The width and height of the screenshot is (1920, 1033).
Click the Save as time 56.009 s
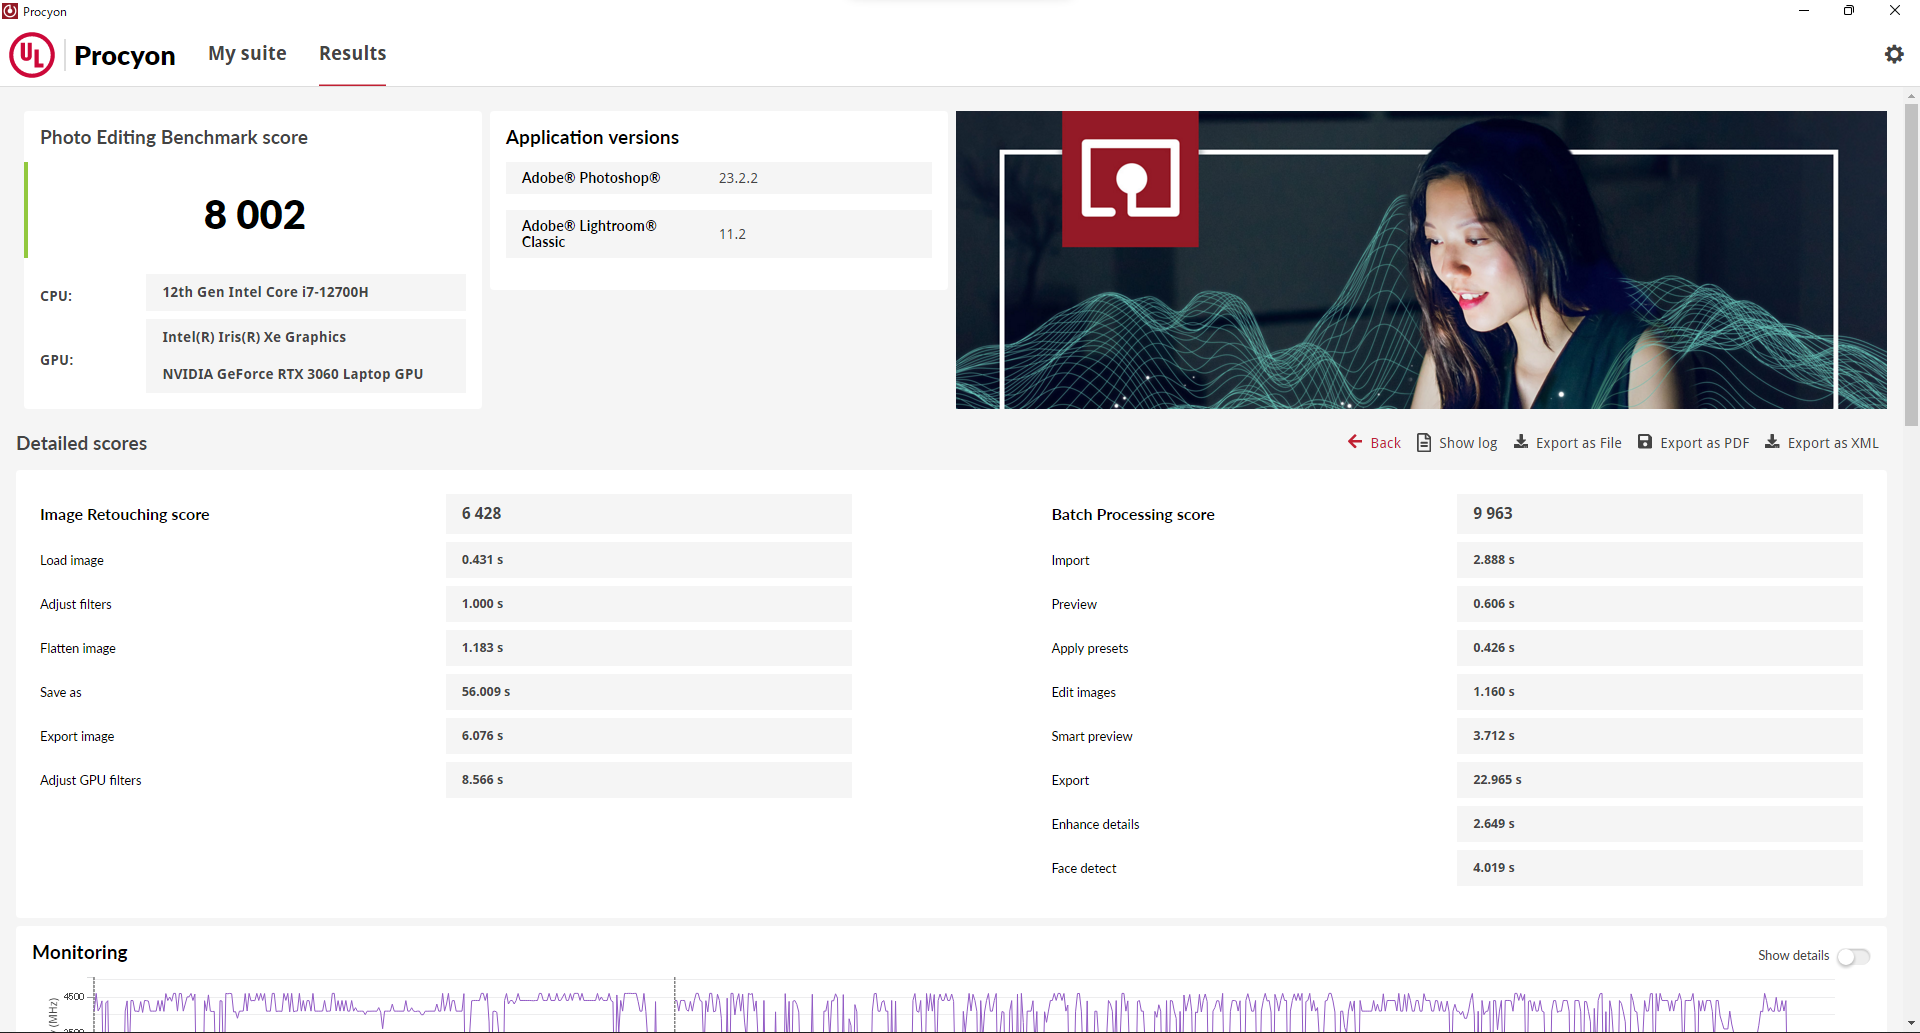(486, 692)
